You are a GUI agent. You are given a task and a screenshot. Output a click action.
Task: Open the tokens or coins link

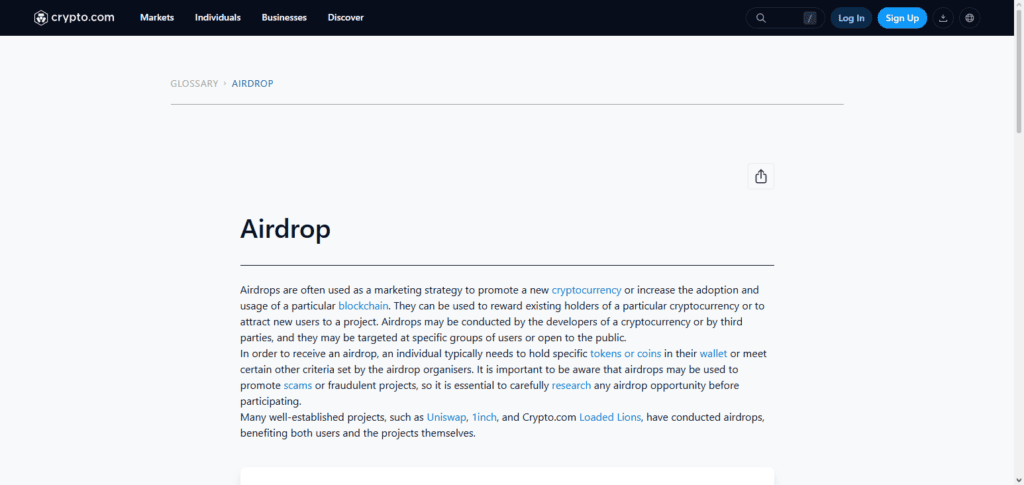626,354
